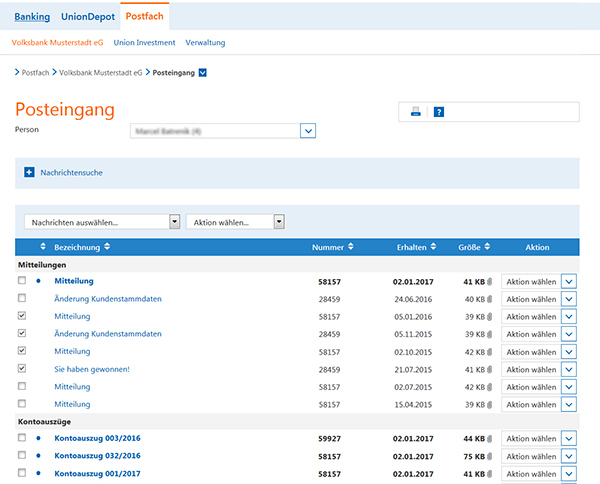Tick checkbox for Änderung Kundenstammdaten 24.06.2016
This screenshot has height=484, width=600.
pyautogui.click(x=22, y=298)
